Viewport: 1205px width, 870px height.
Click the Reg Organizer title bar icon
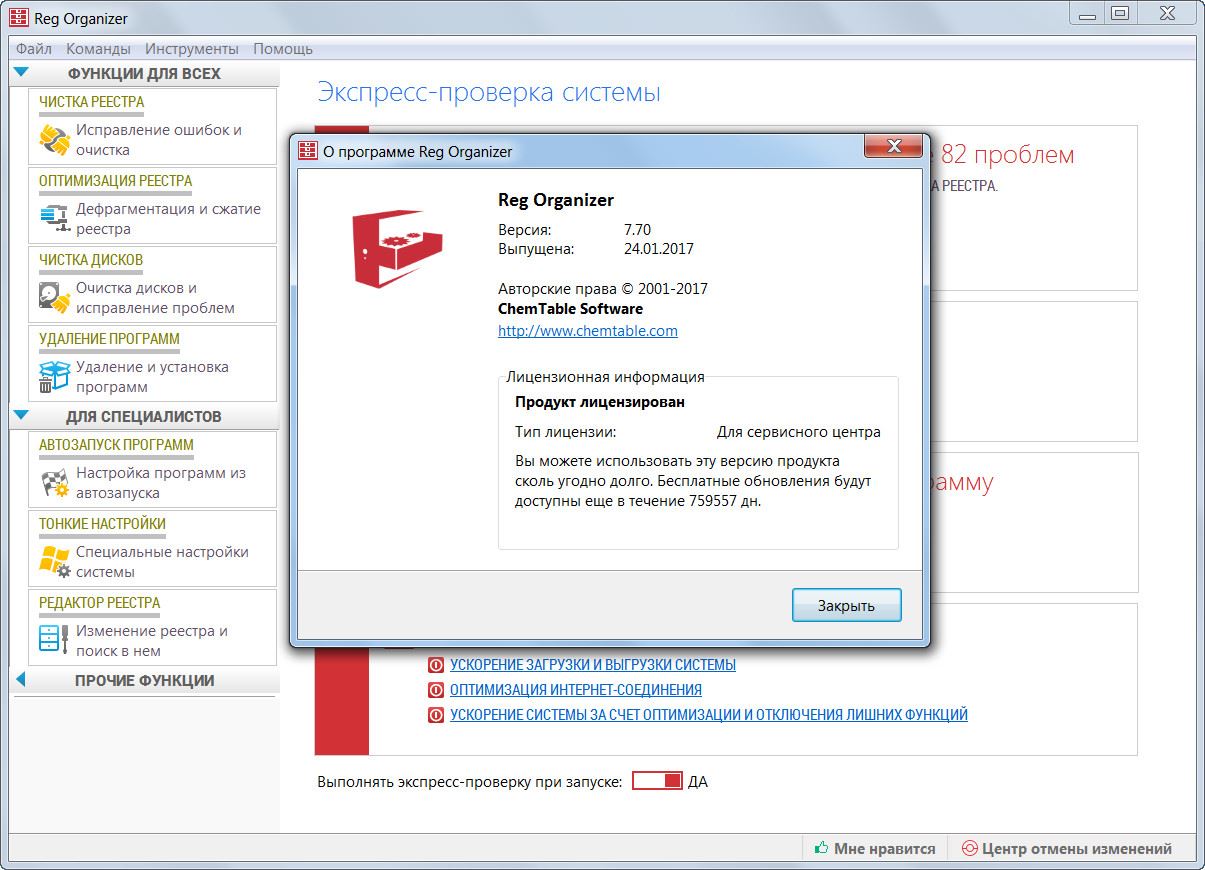click(17, 17)
